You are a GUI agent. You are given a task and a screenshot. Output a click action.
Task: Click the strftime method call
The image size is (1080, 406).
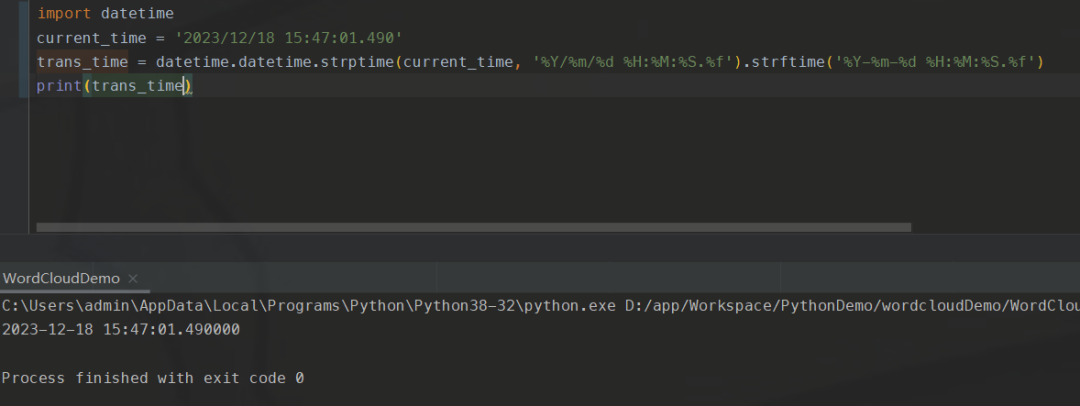coord(788,62)
